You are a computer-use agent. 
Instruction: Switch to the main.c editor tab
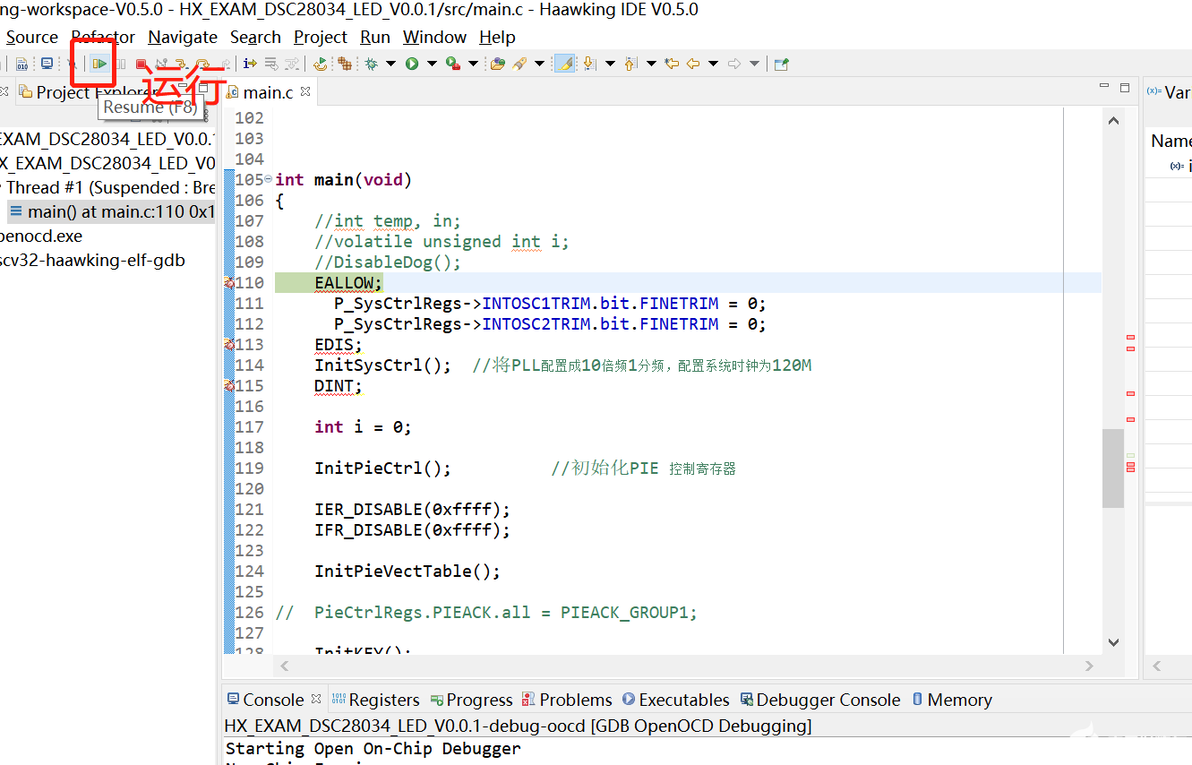268,93
